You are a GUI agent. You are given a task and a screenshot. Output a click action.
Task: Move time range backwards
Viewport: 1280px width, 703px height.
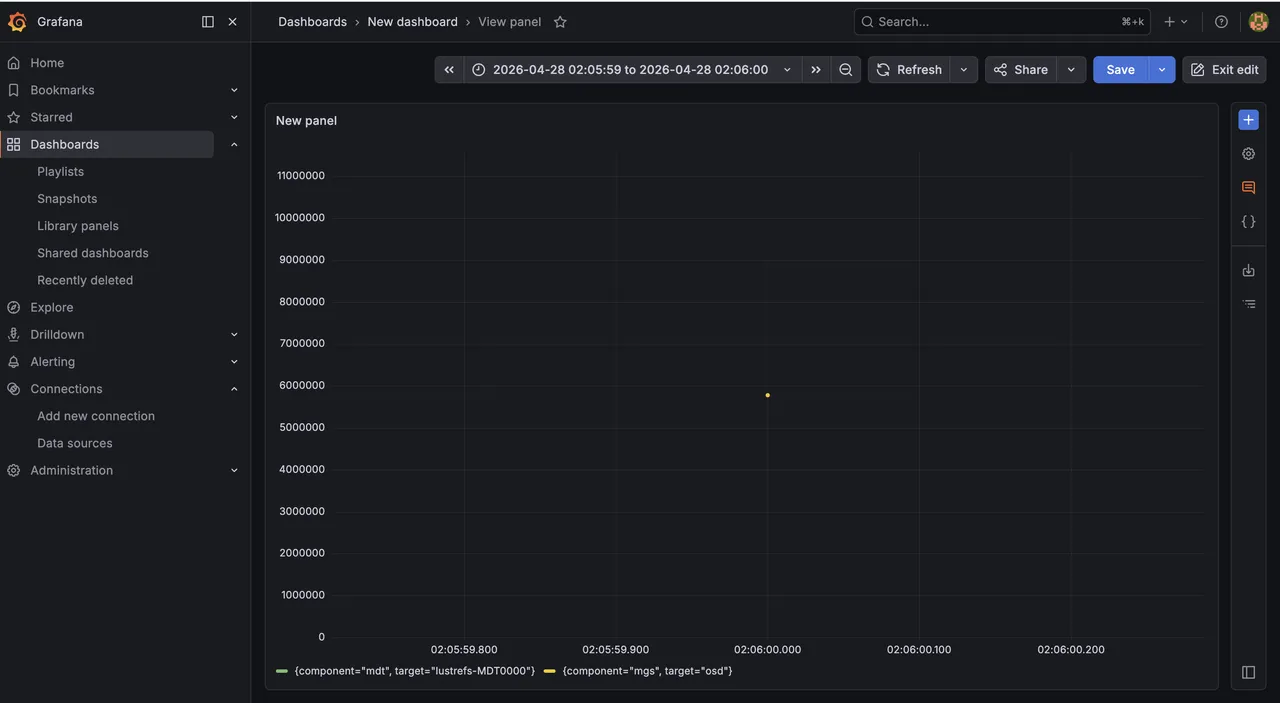coord(449,69)
